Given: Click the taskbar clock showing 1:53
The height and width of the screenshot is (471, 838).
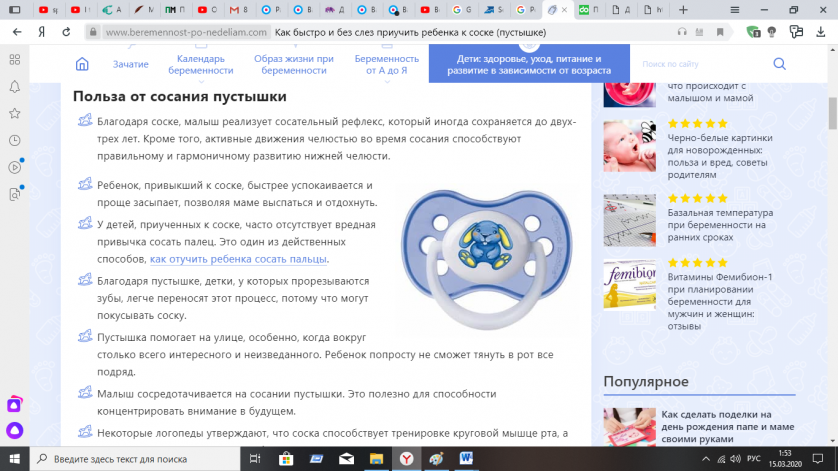Looking at the screenshot, I should pos(785,459).
